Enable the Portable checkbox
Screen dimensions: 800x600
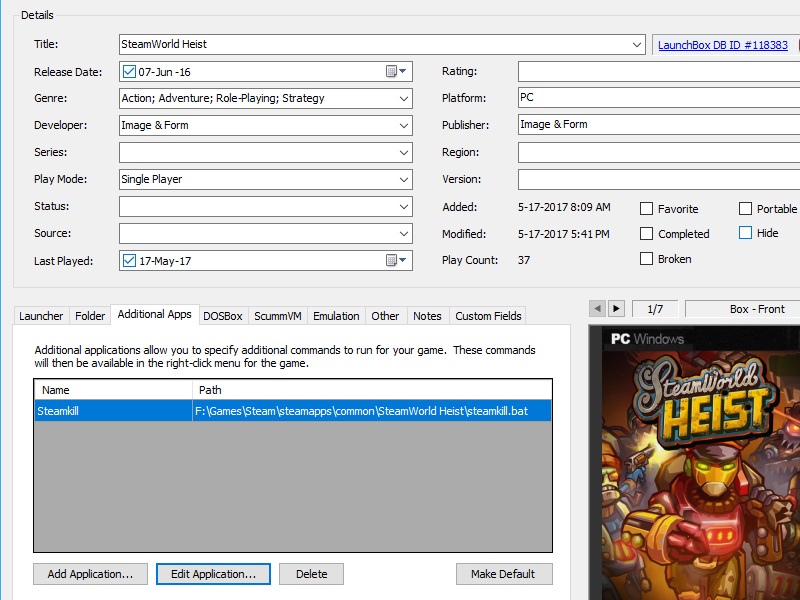pos(745,209)
